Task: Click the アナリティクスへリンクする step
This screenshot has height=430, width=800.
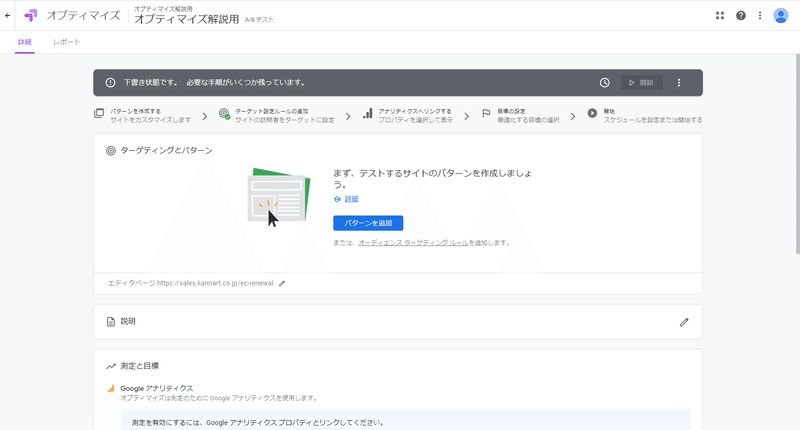Action: click(x=408, y=115)
